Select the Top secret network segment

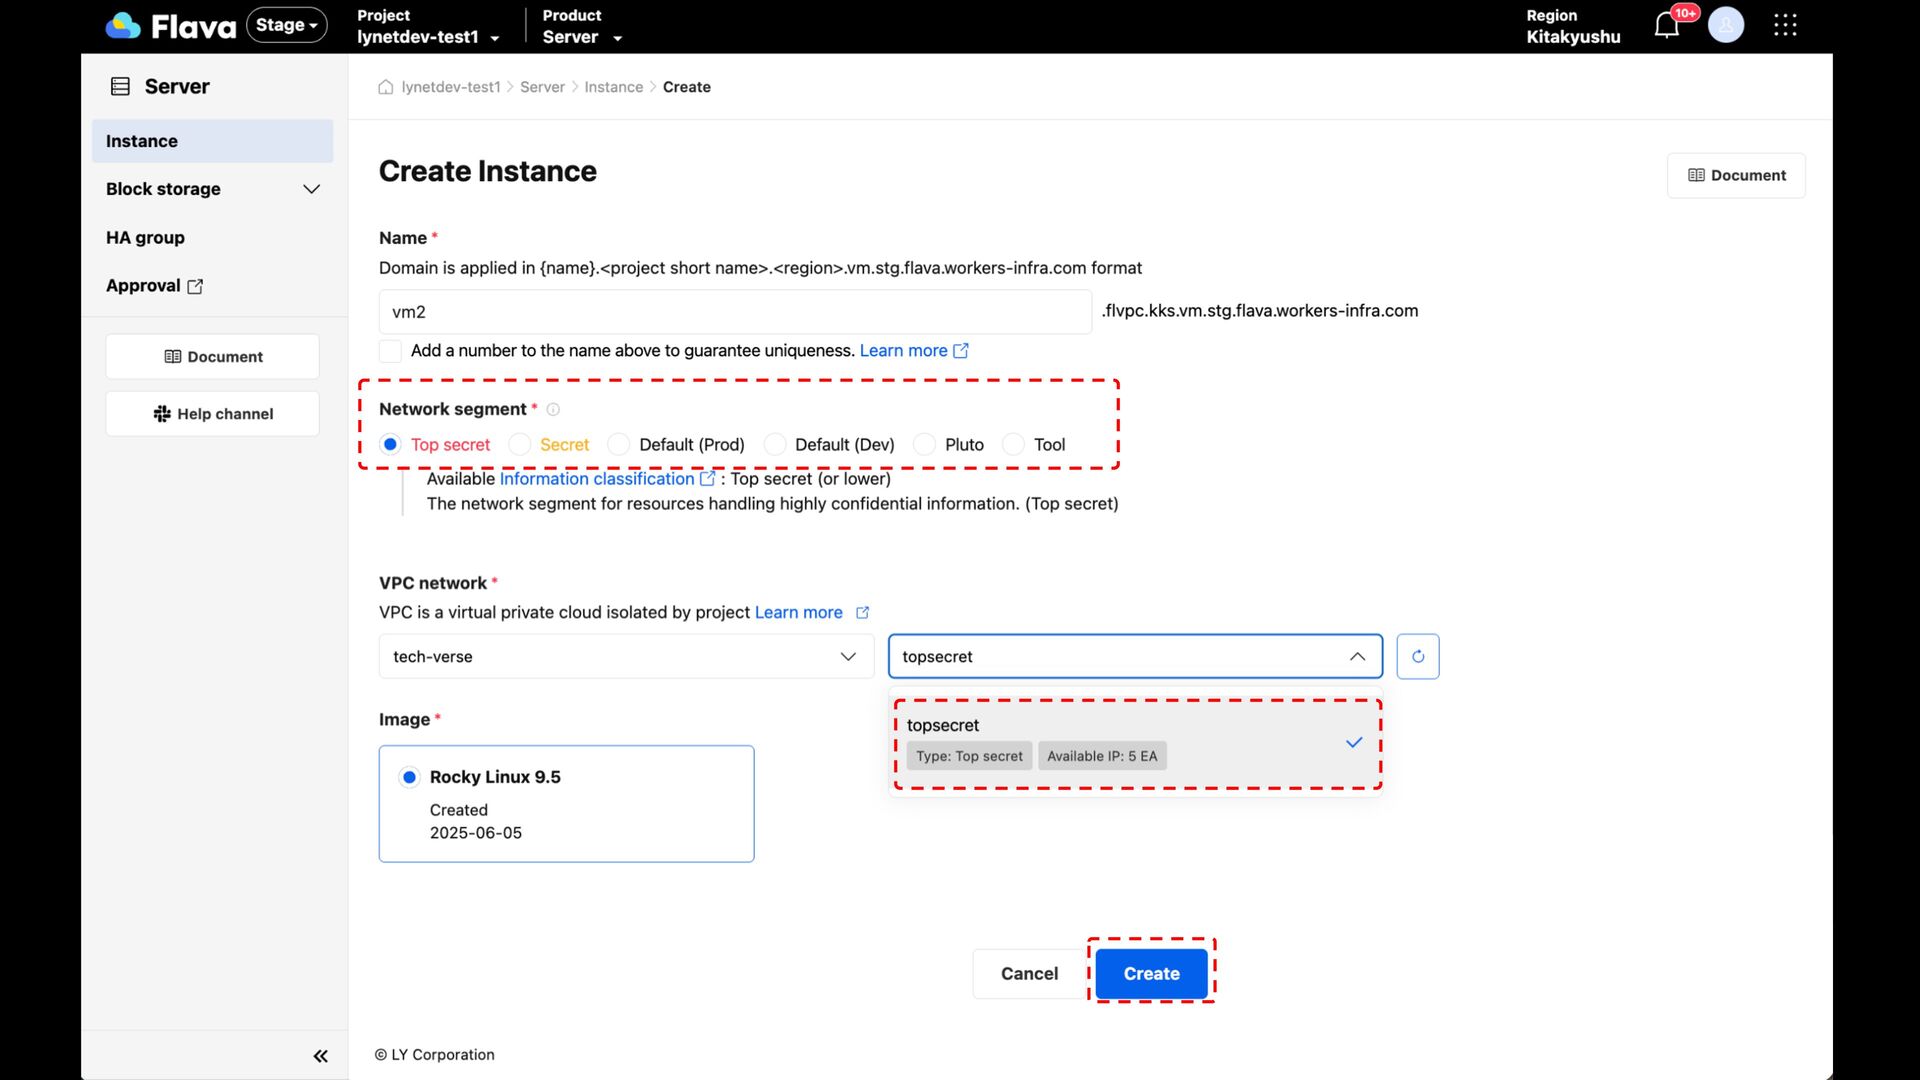[390, 444]
